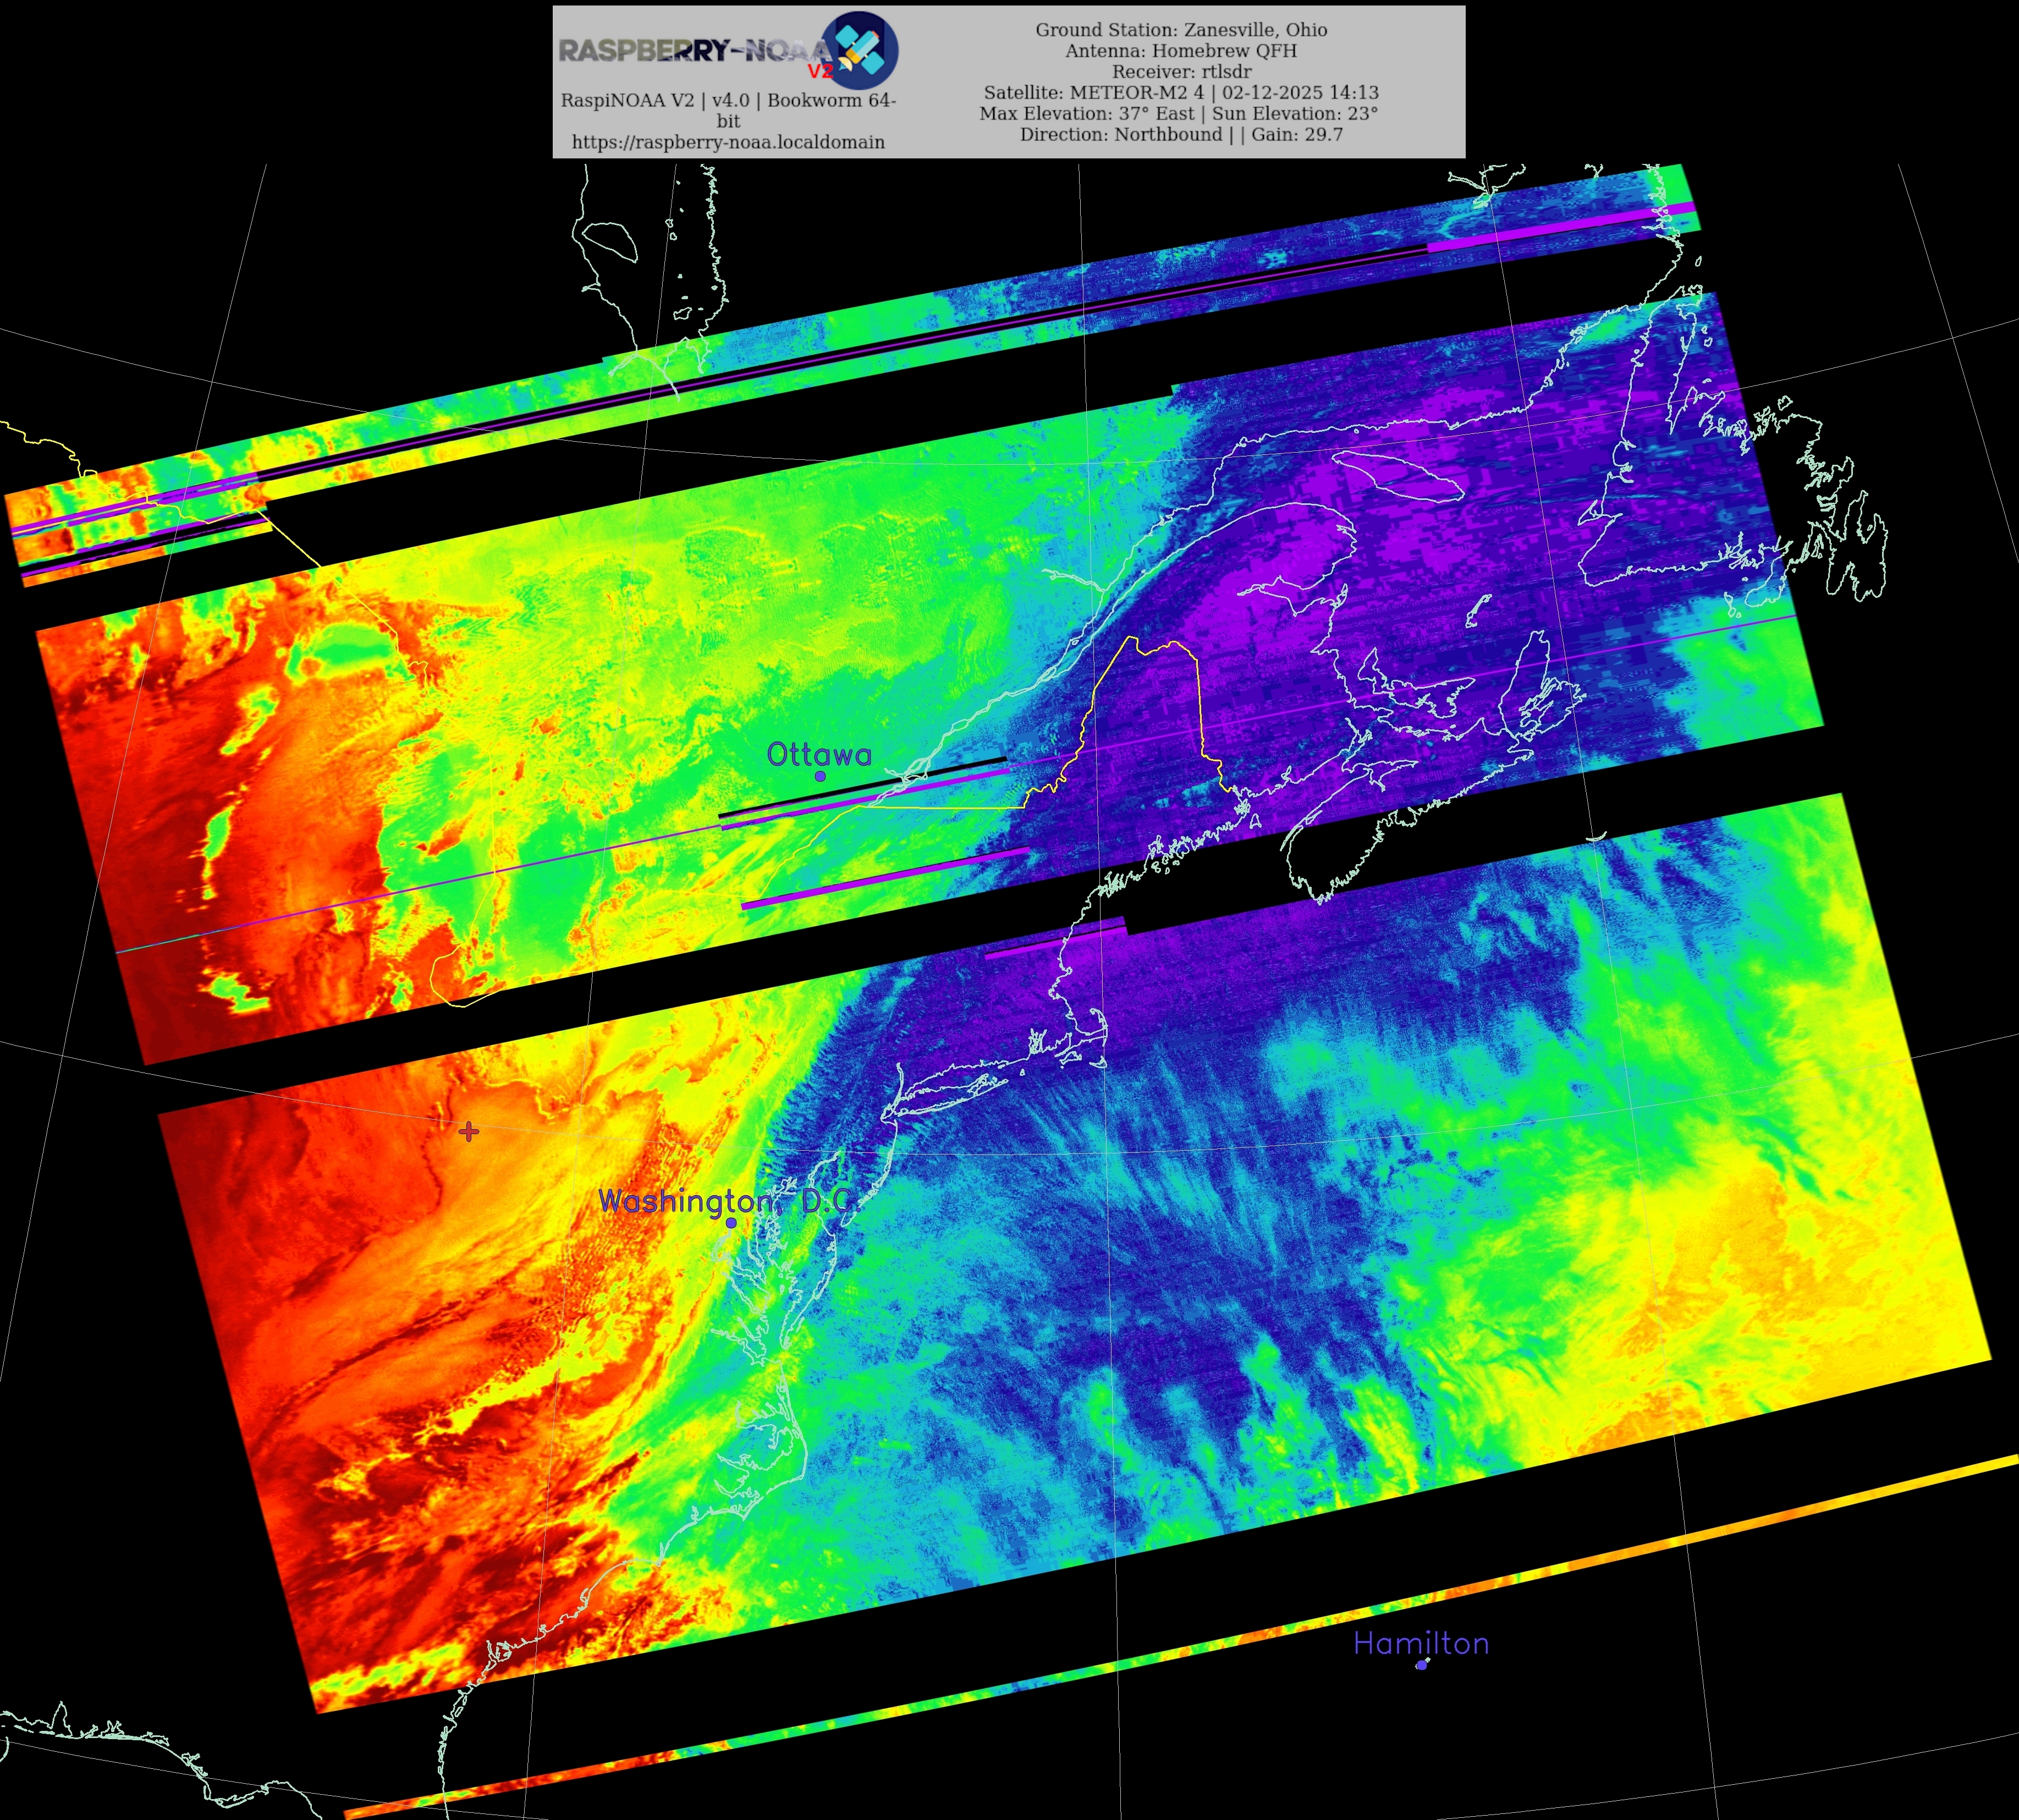Click the Washington, D.C. marker dot
This screenshot has height=1820, width=2019.
point(731,1223)
